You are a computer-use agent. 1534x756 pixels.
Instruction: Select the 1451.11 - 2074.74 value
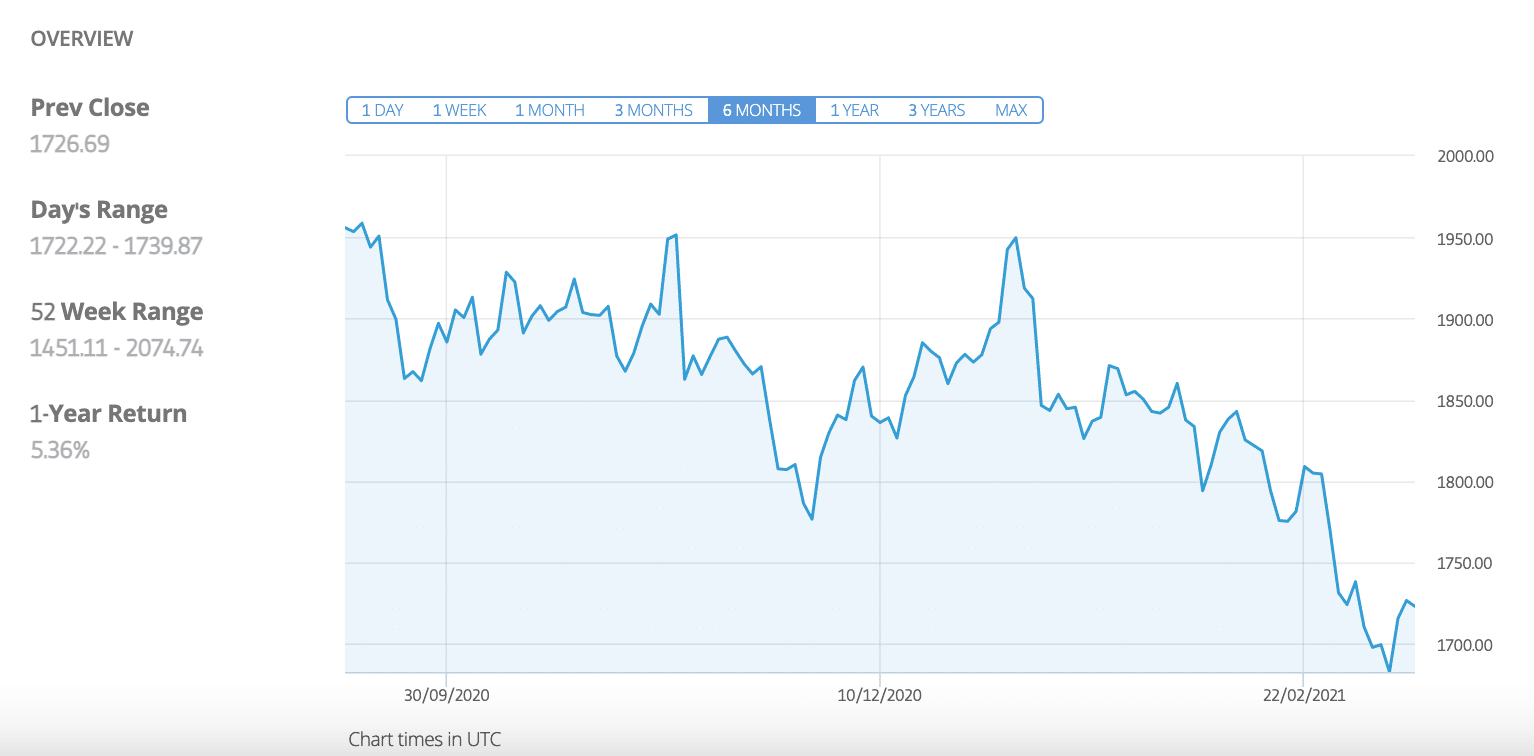[x=117, y=348]
